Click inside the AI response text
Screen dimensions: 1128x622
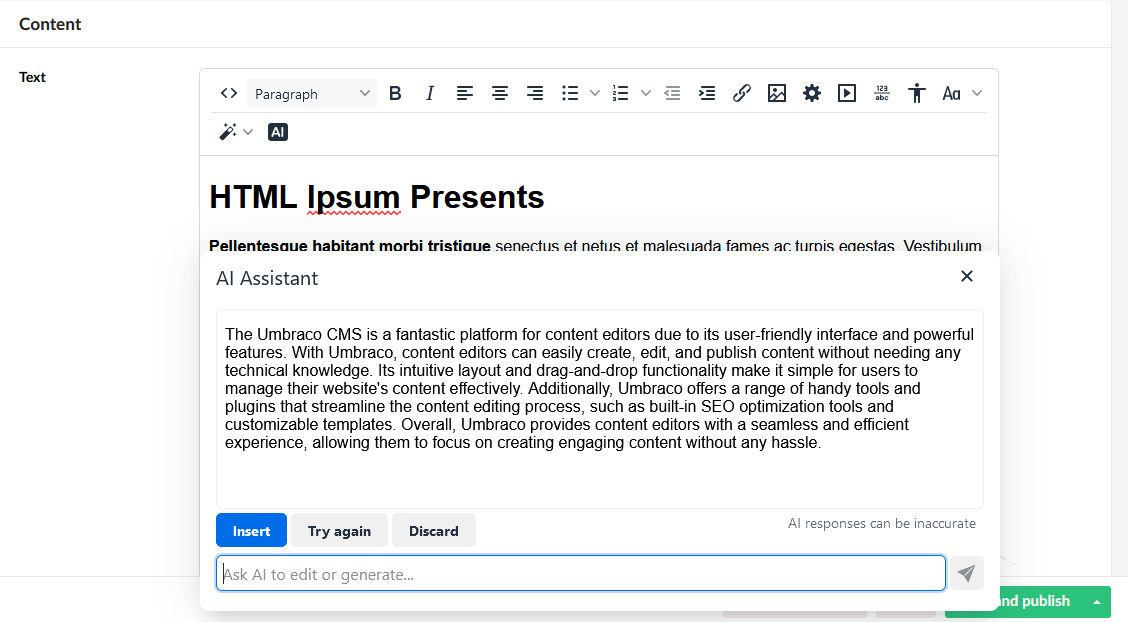599,388
